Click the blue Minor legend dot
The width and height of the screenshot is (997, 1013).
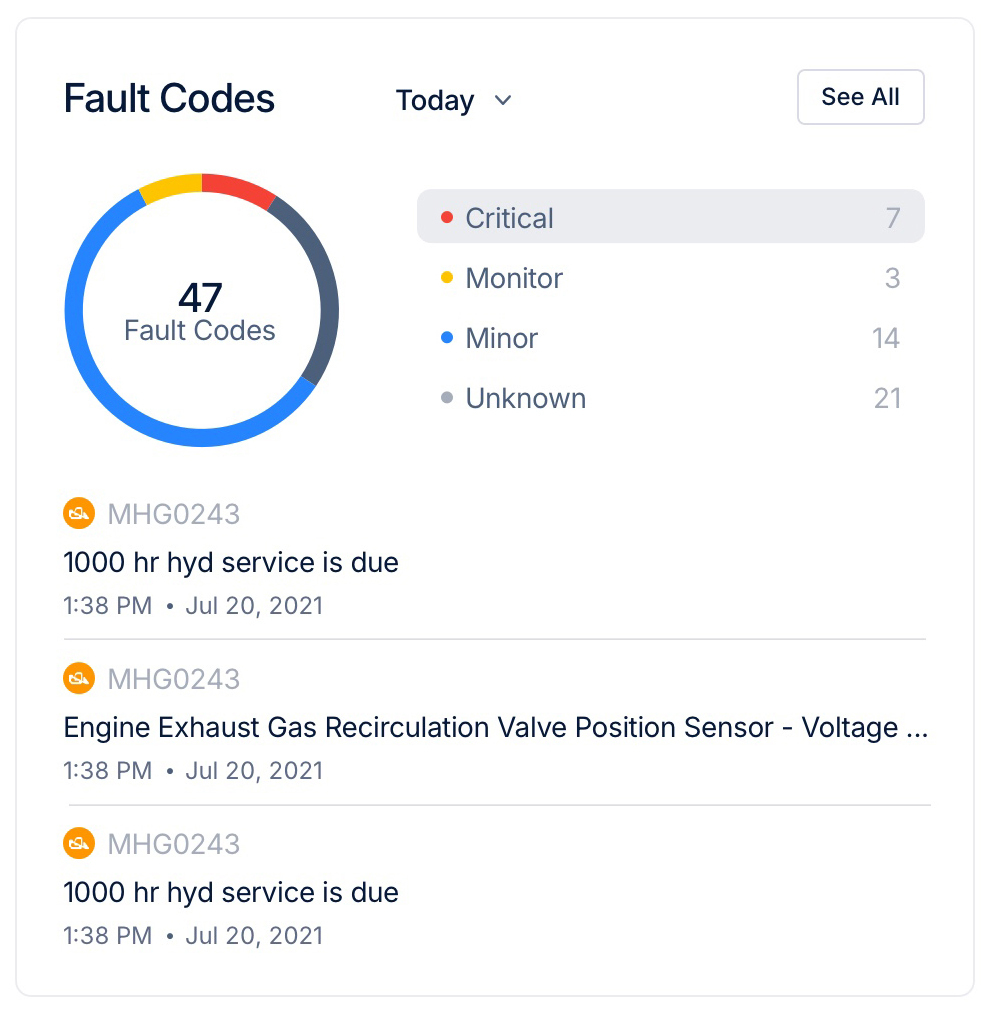click(x=447, y=338)
